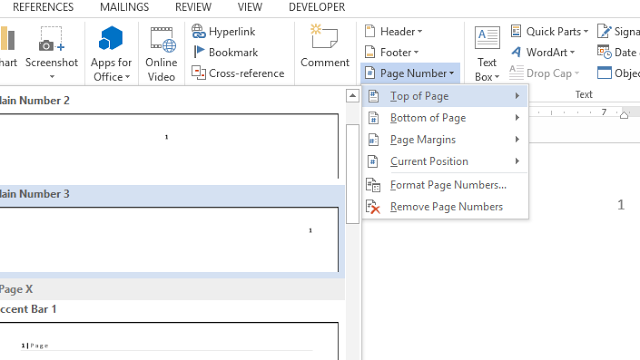Viewport: 640px width, 360px height.
Task: Open Apps for Office icon
Action: pyautogui.click(x=111, y=38)
